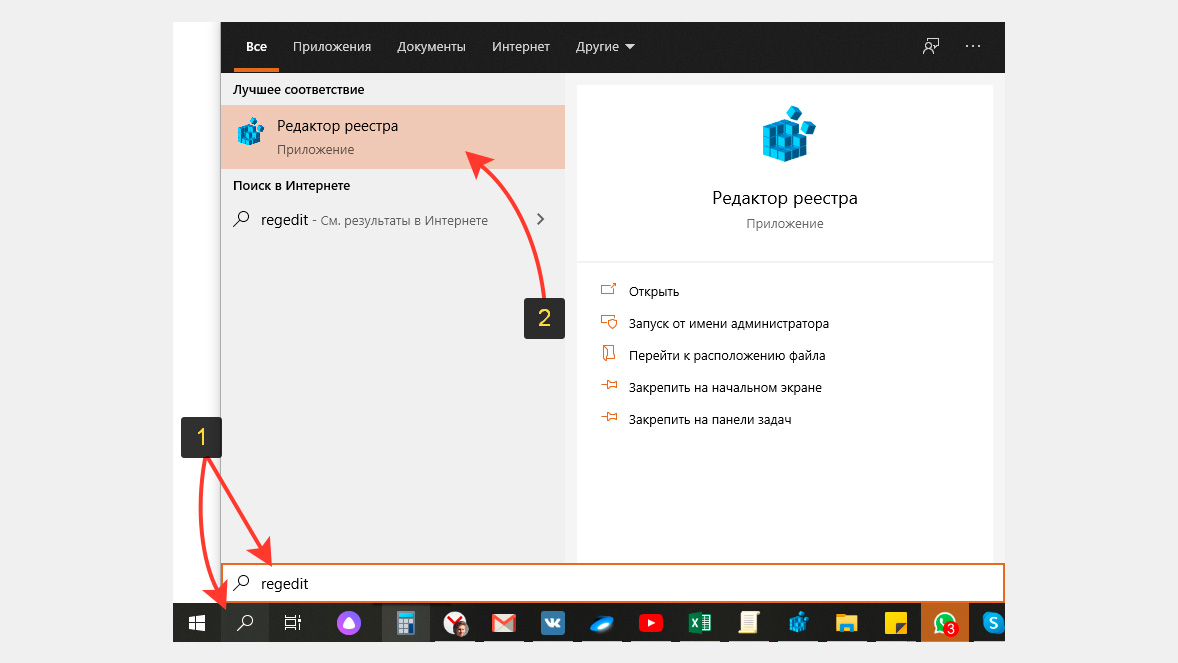Image resolution: width=1178 pixels, height=663 pixels.
Task: Click the taskbar search magnifier icon
Action: [245, 623]
